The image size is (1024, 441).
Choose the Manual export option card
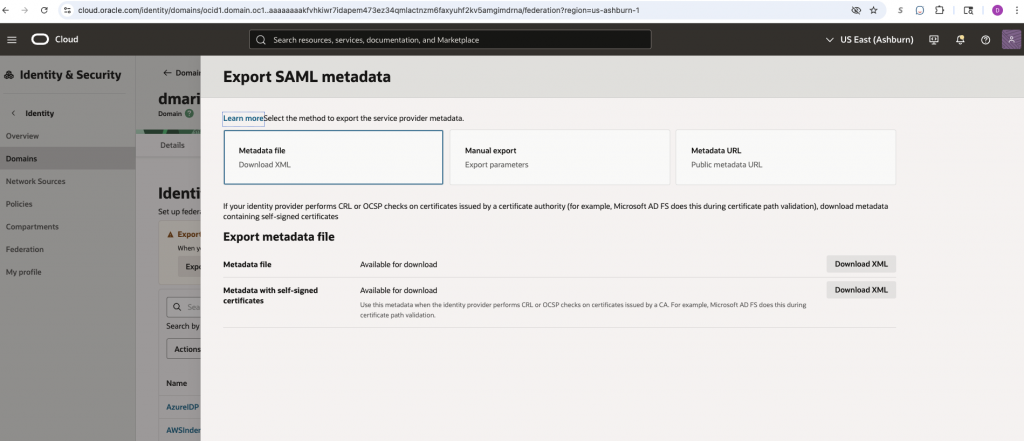tap(559, 157)
